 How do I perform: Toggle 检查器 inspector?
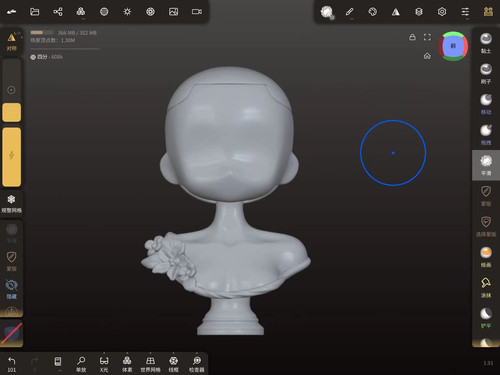(x=197, y=364)
